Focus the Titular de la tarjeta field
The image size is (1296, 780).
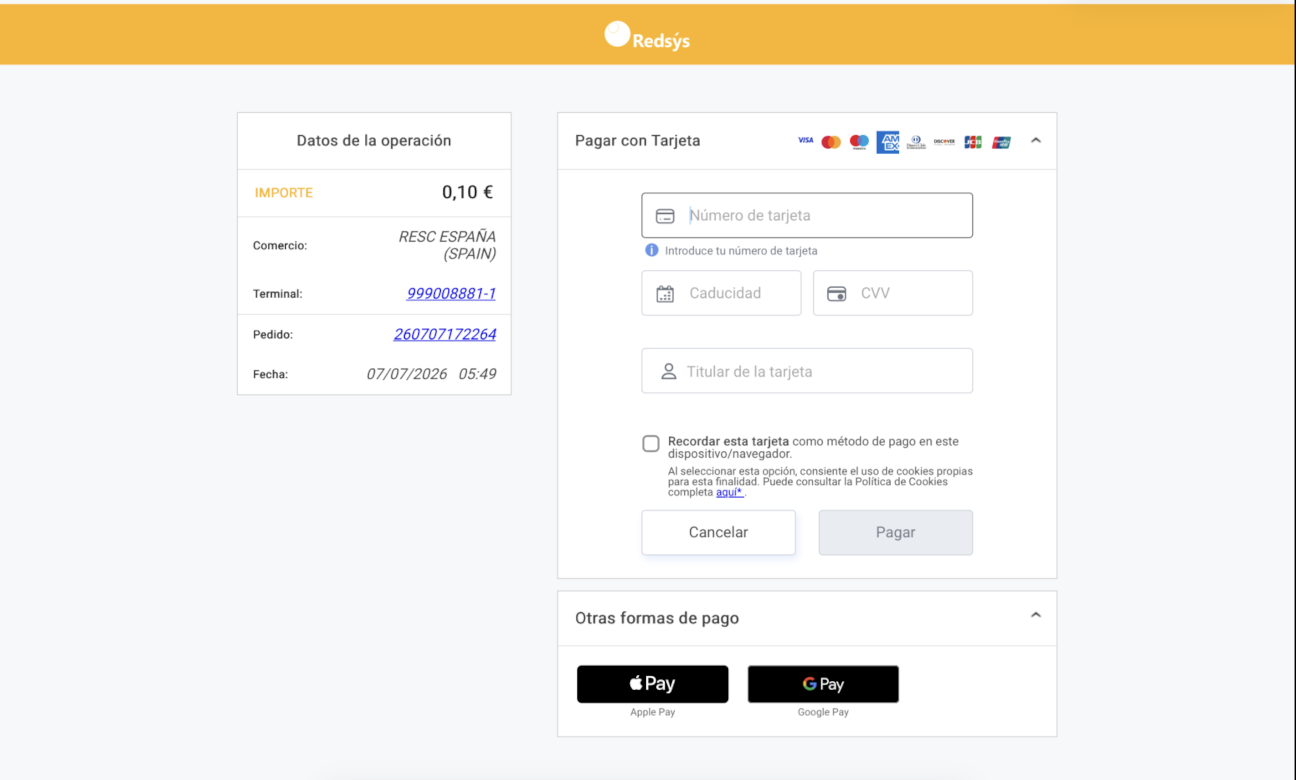coord(807,371)
